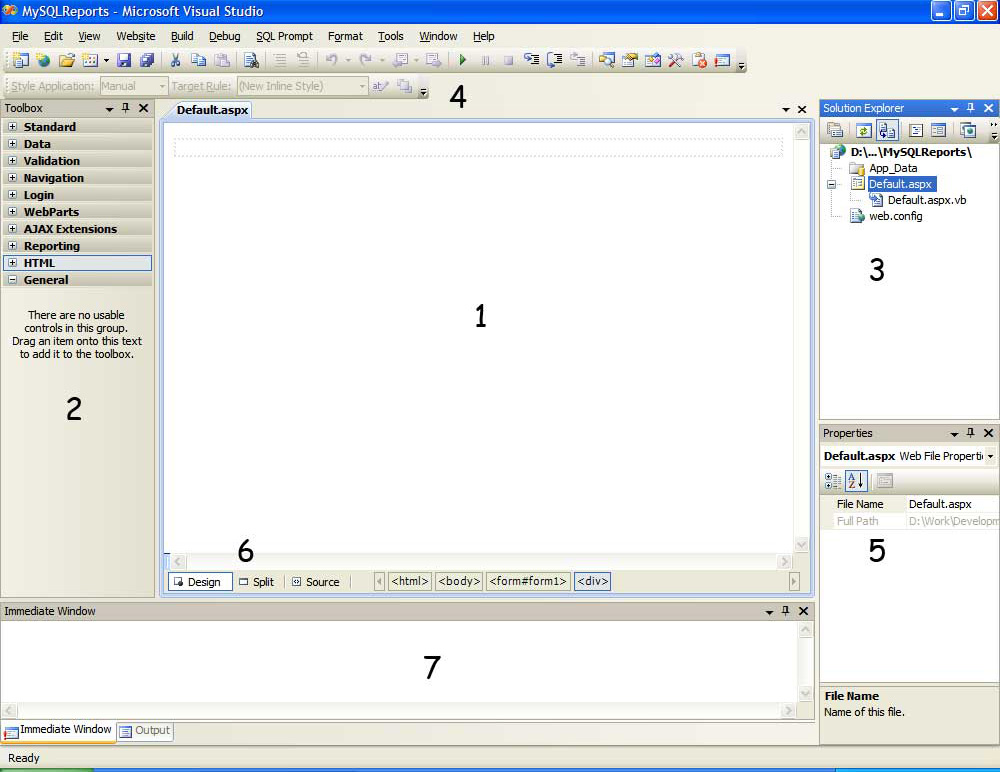
Task: Switch to the Output tab
Action: pyautogui.click(x=145, y=731)
